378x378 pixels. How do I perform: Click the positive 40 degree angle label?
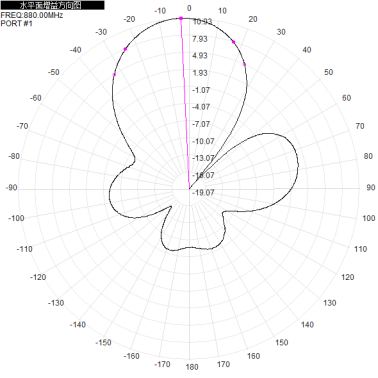(x=307, y=50)
